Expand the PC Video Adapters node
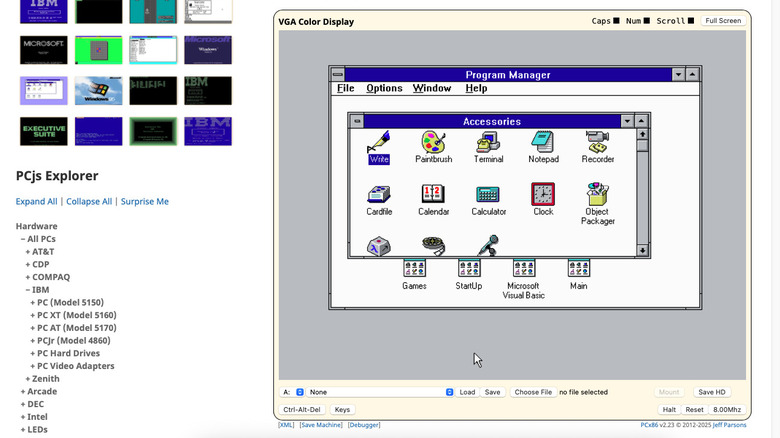This screenshot has height=438, width=780. [x=73, y=366]
